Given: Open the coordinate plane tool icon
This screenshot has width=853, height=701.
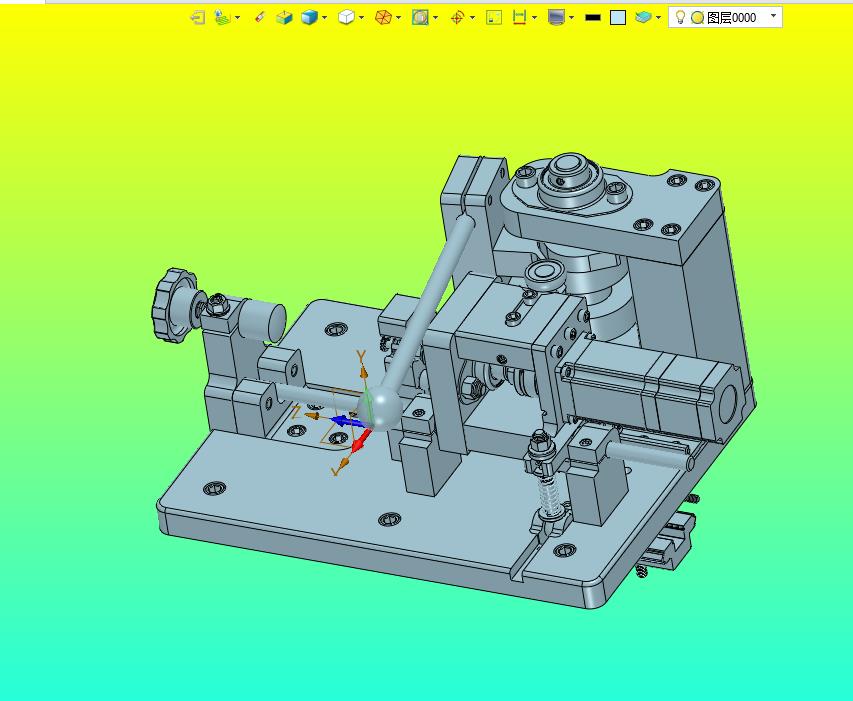Looking at the screenshot, I should (x=222, y=18).
